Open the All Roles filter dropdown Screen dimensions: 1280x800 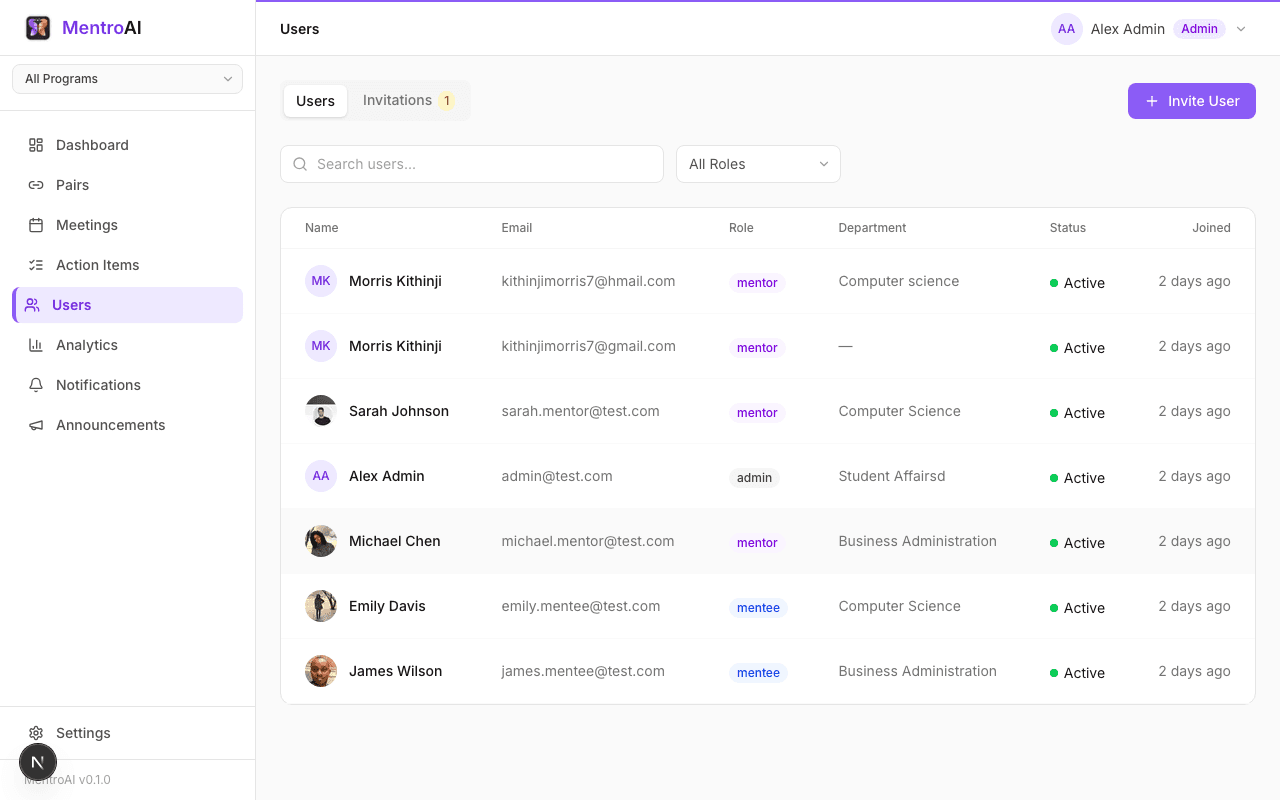(758, 163)
